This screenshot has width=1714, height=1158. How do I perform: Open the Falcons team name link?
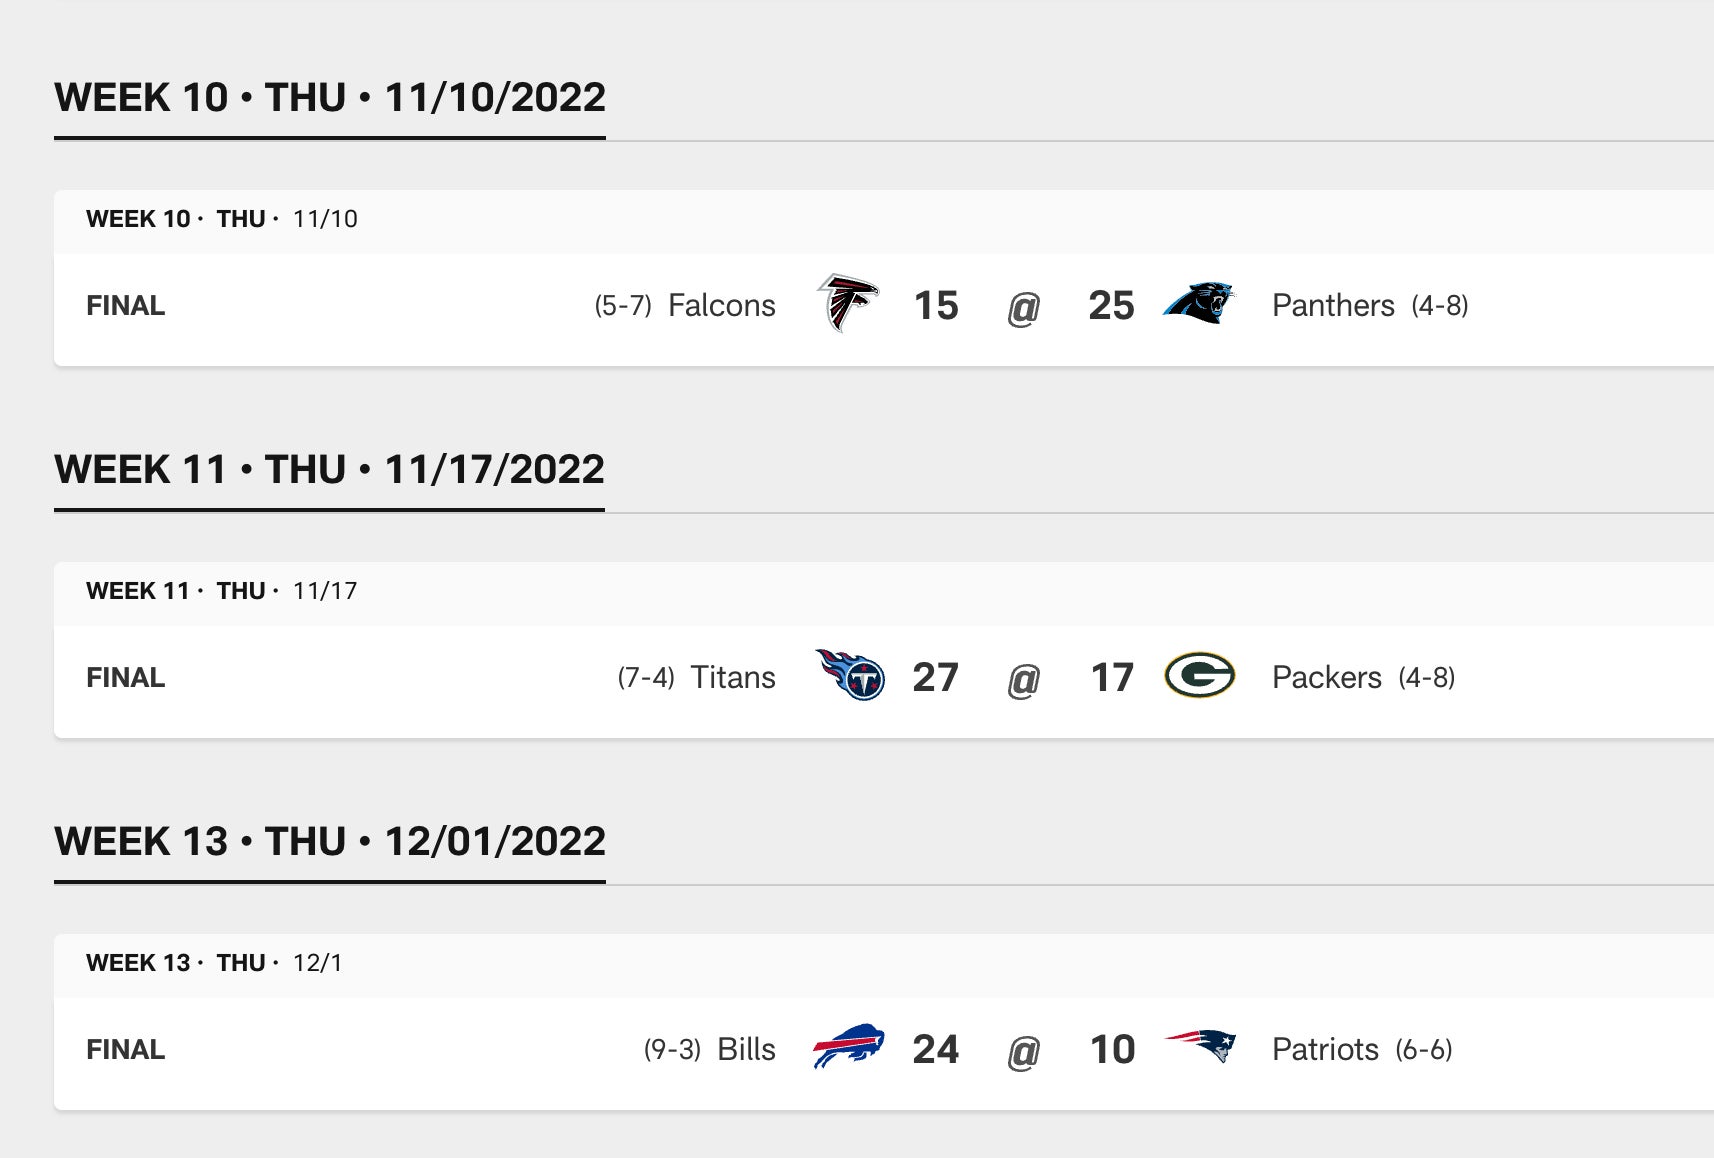721,305
